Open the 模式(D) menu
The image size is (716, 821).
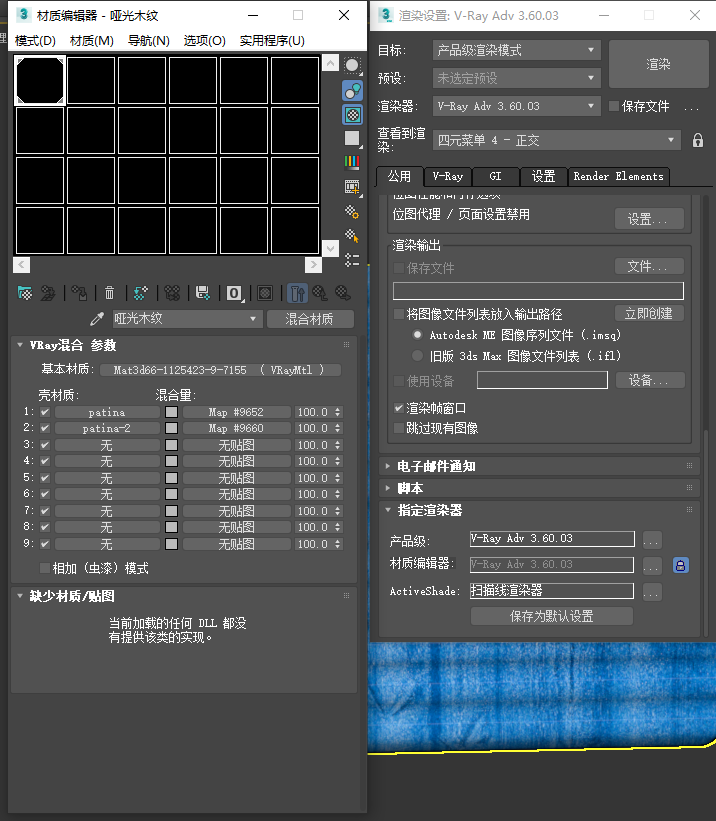[35, 41]
